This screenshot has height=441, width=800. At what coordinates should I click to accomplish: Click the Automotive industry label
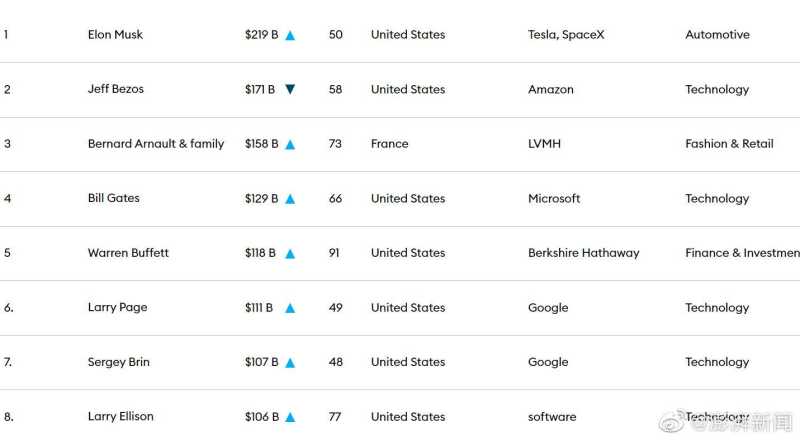pos(717,35)
